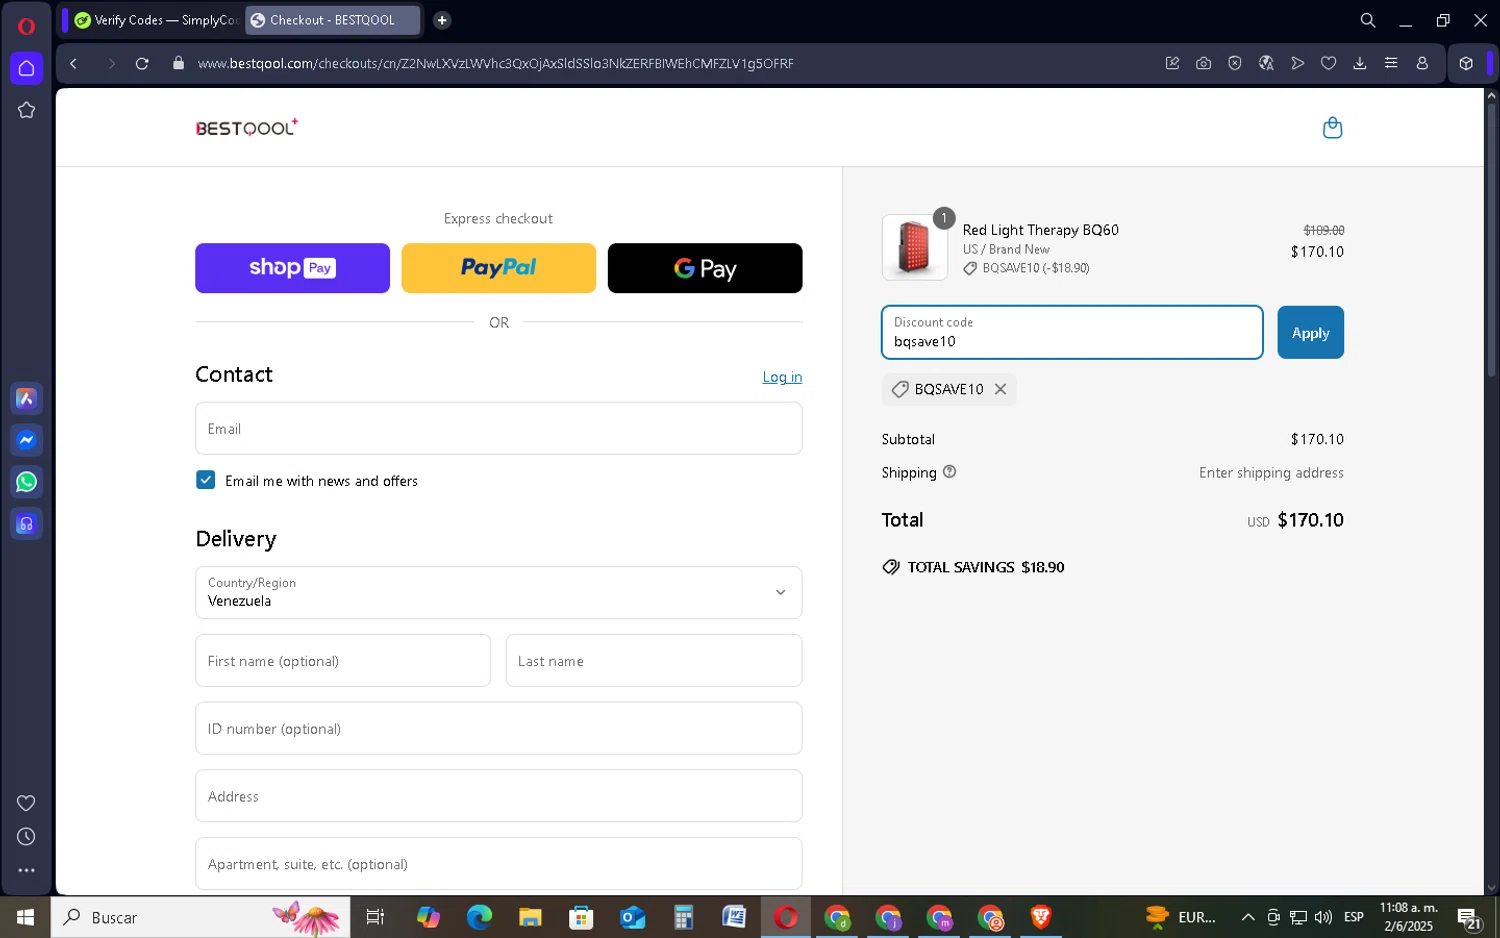Open the search tabs magnifier icon
Viewport: 1500px width, 938px height.
[x=1368, y=20]
